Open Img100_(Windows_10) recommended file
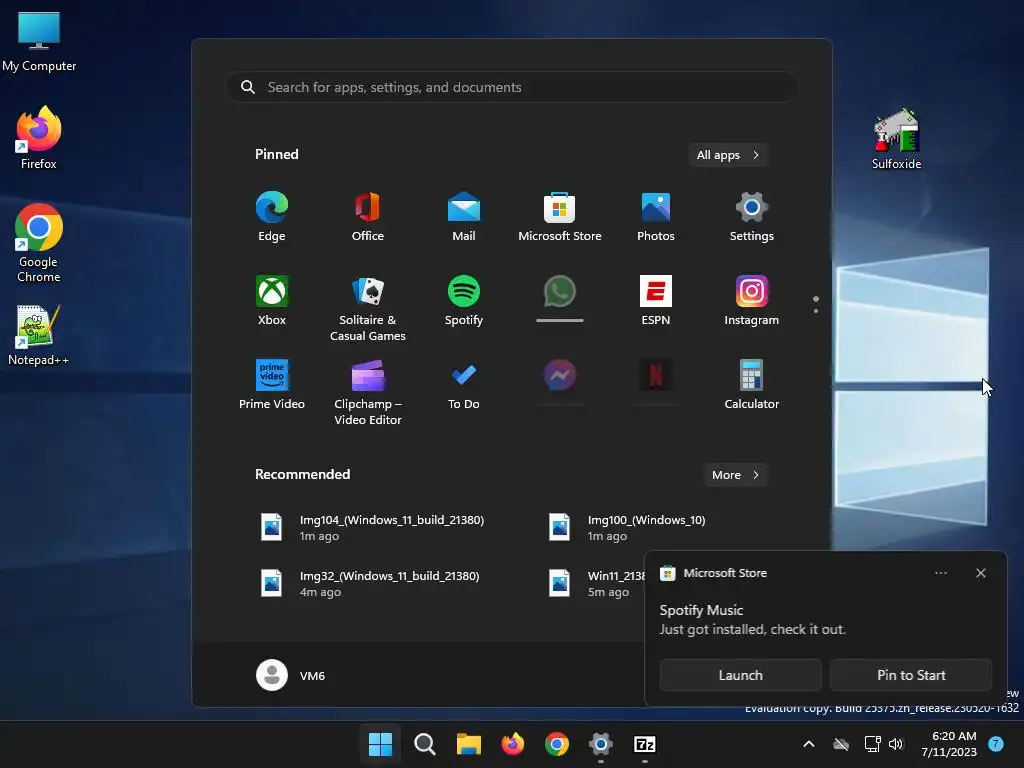The image size is (1024, 768). pos(627,528)
